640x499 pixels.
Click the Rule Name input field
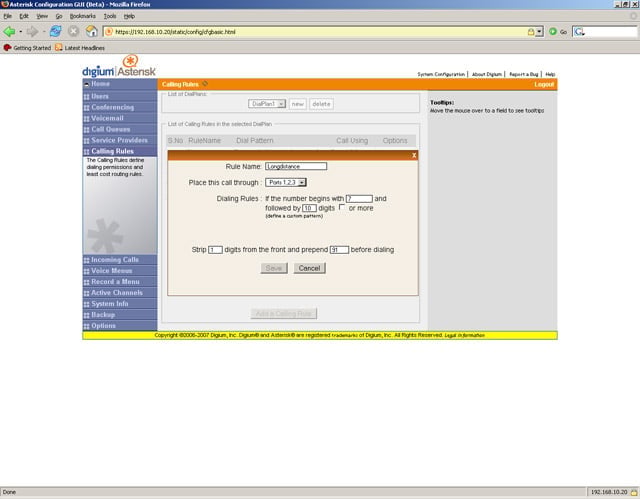pyautogui.click(x=296, y=166)
